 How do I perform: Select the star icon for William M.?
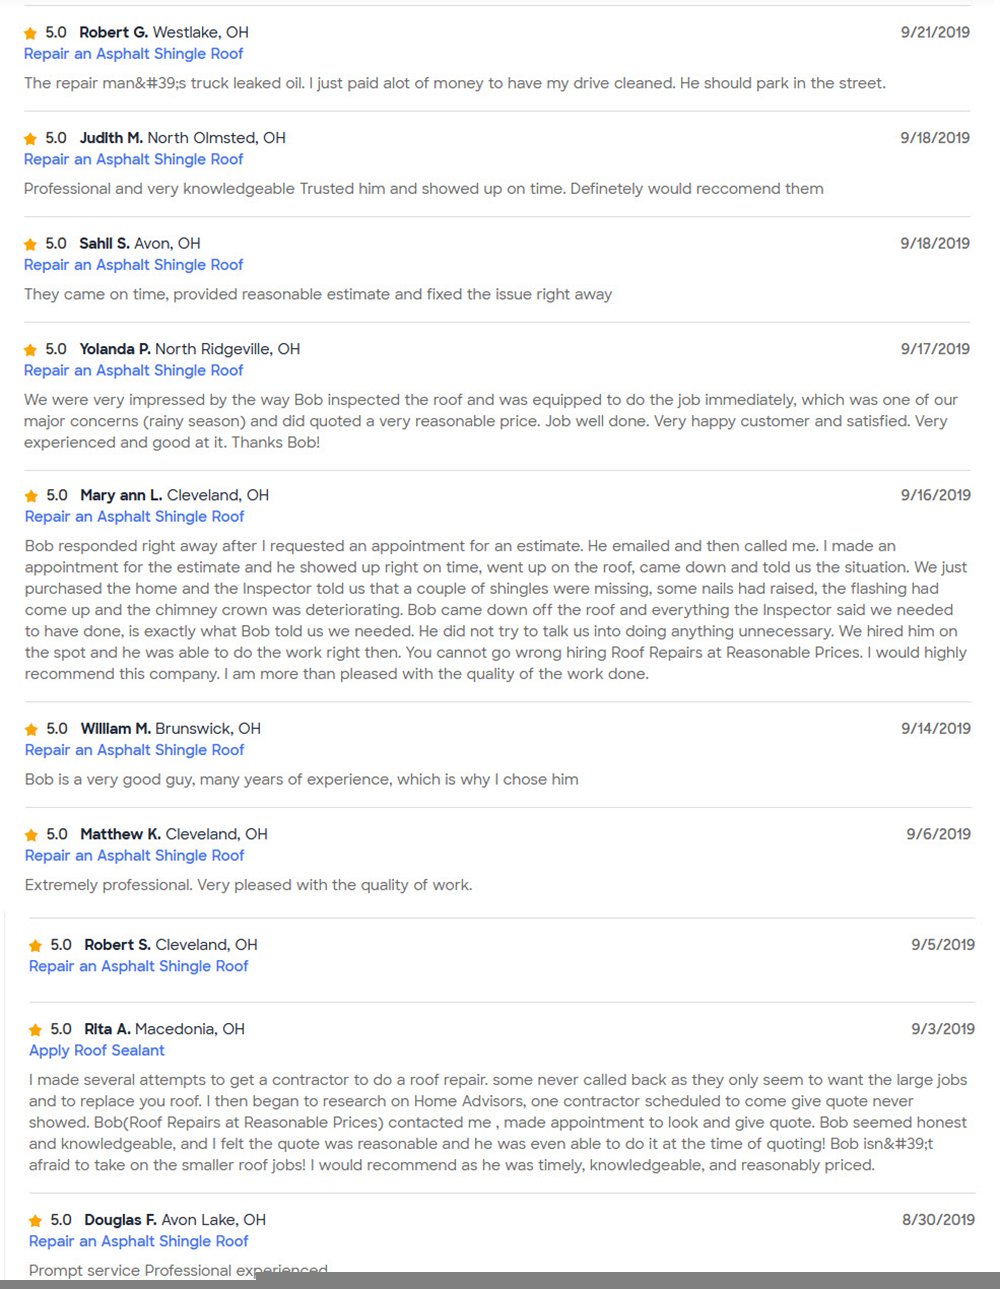(x=31, y=730)
